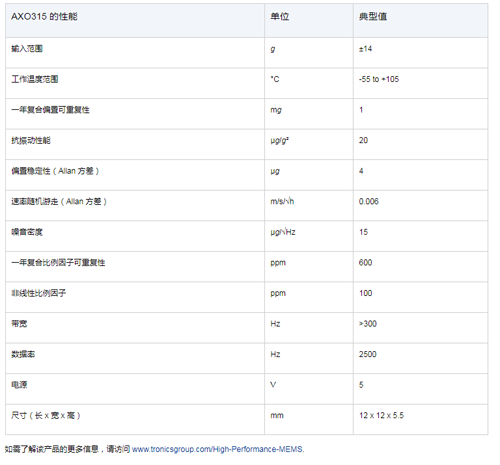Select the '非线性比例因子' row label

click(x=39, y=293)
